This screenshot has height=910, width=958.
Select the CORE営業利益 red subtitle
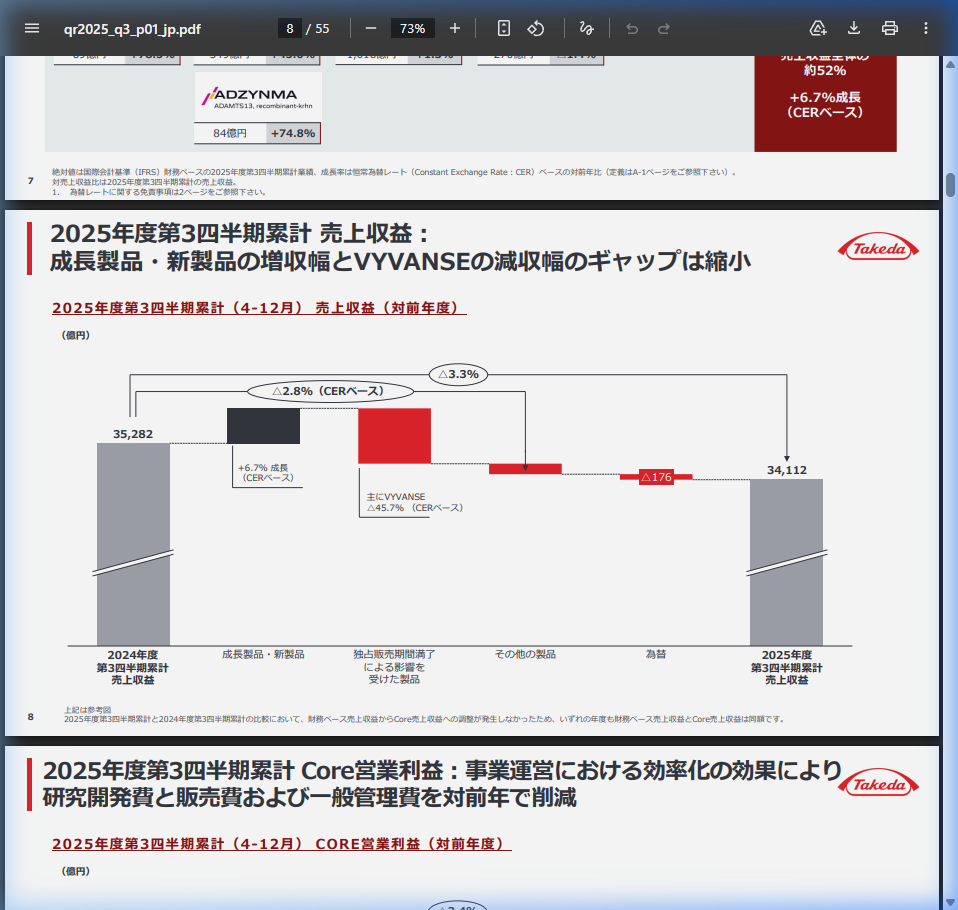[x=282, y=844]
